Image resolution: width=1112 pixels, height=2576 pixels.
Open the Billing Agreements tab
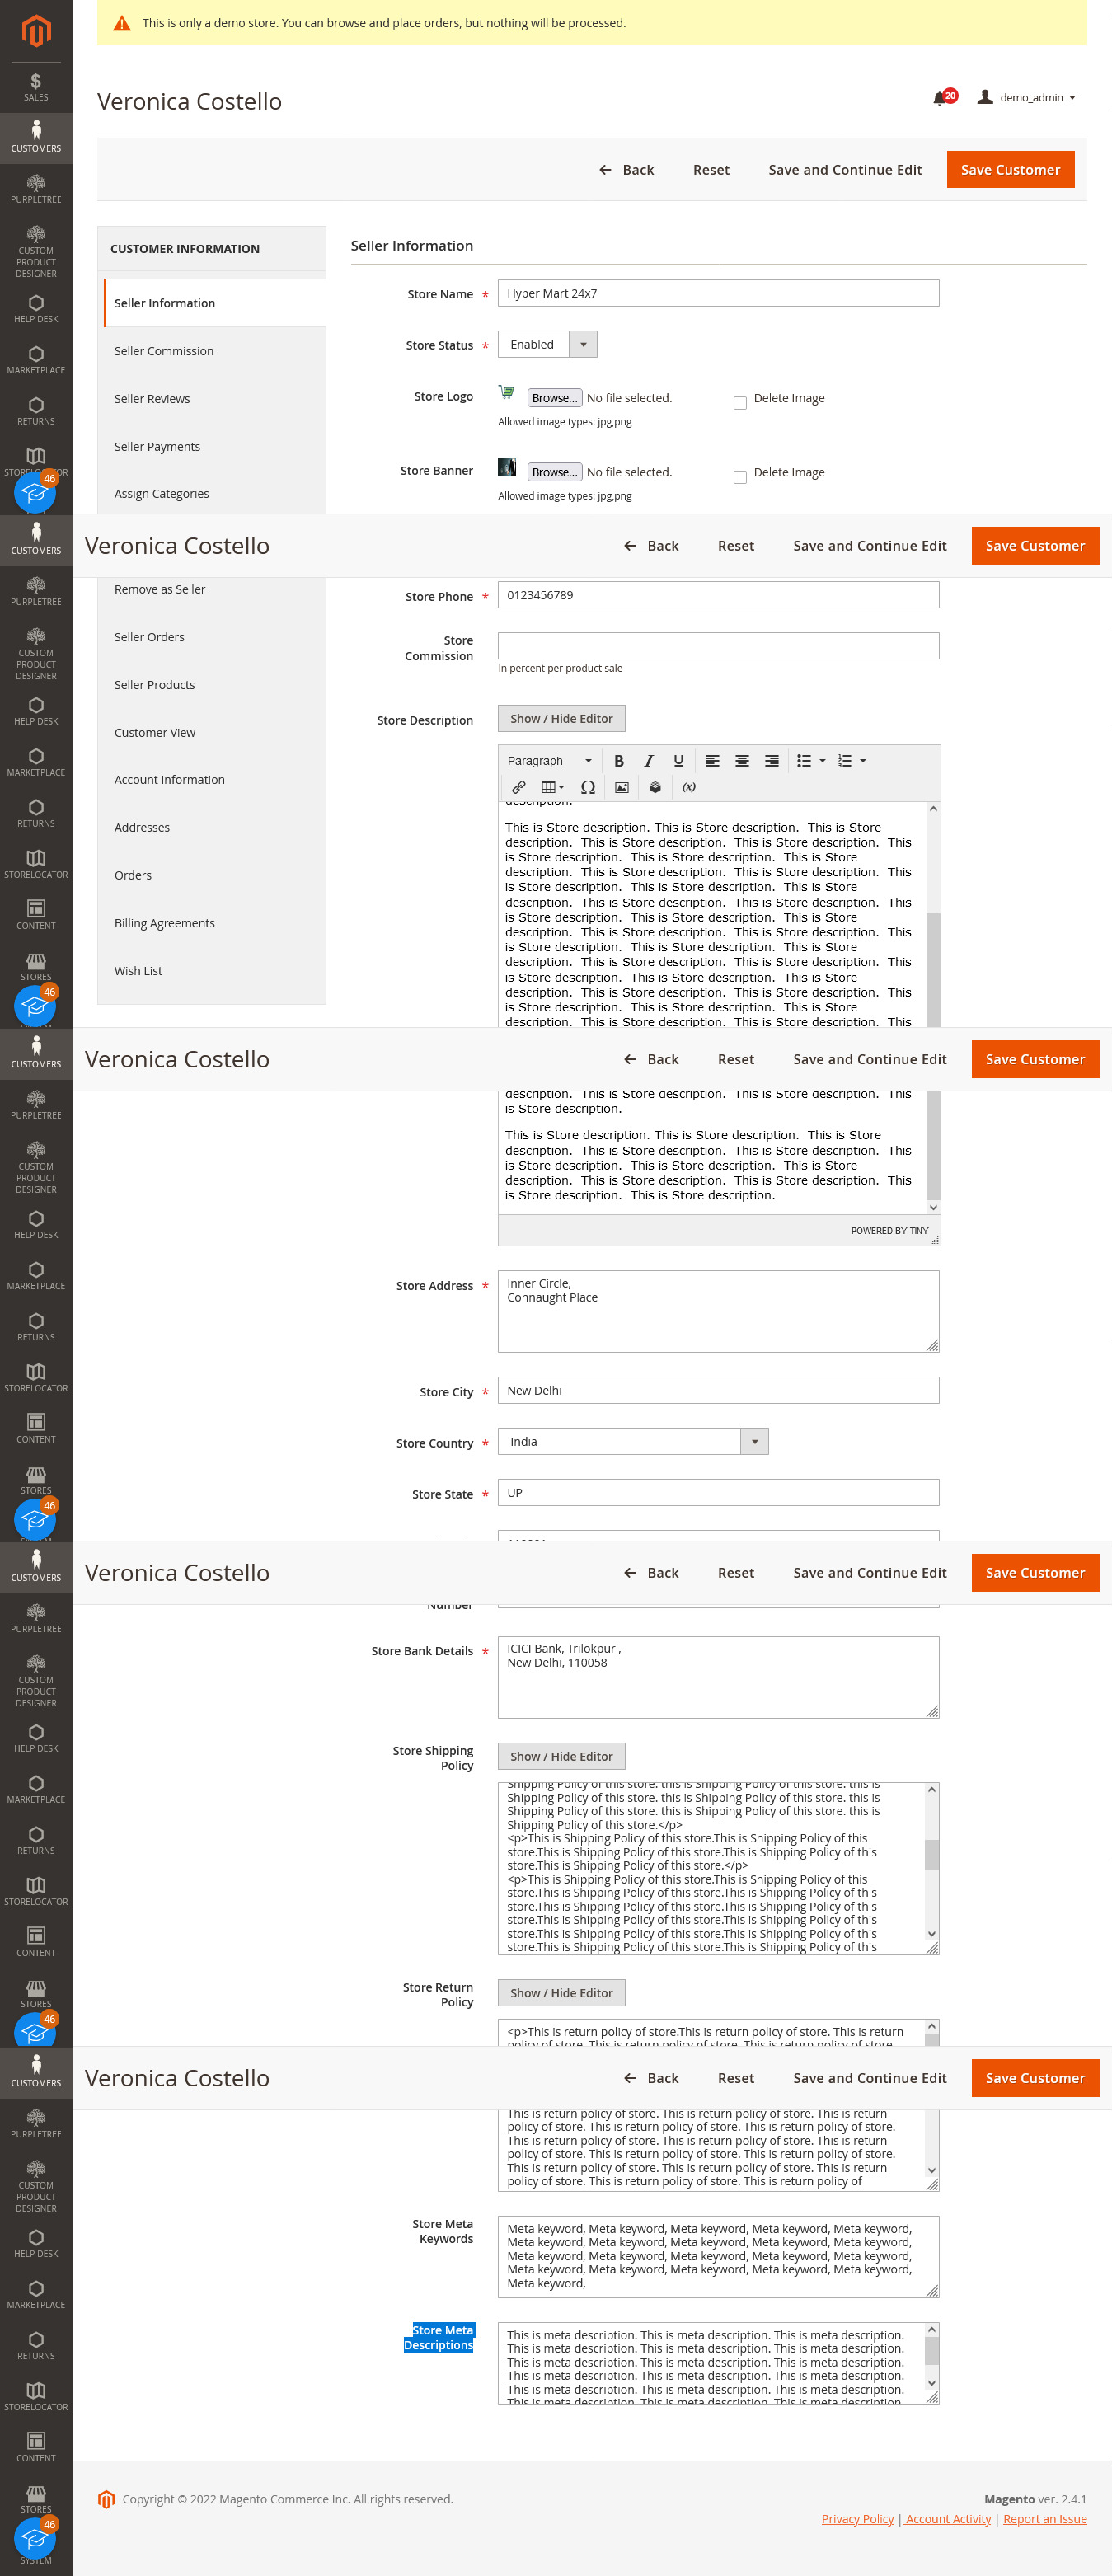(x=213, y=923)
